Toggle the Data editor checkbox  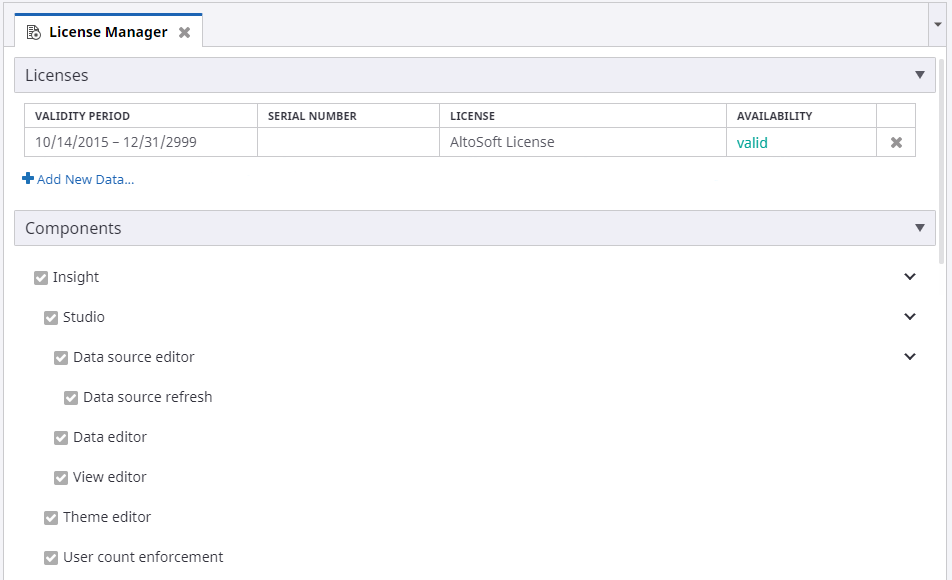(61, 438)
